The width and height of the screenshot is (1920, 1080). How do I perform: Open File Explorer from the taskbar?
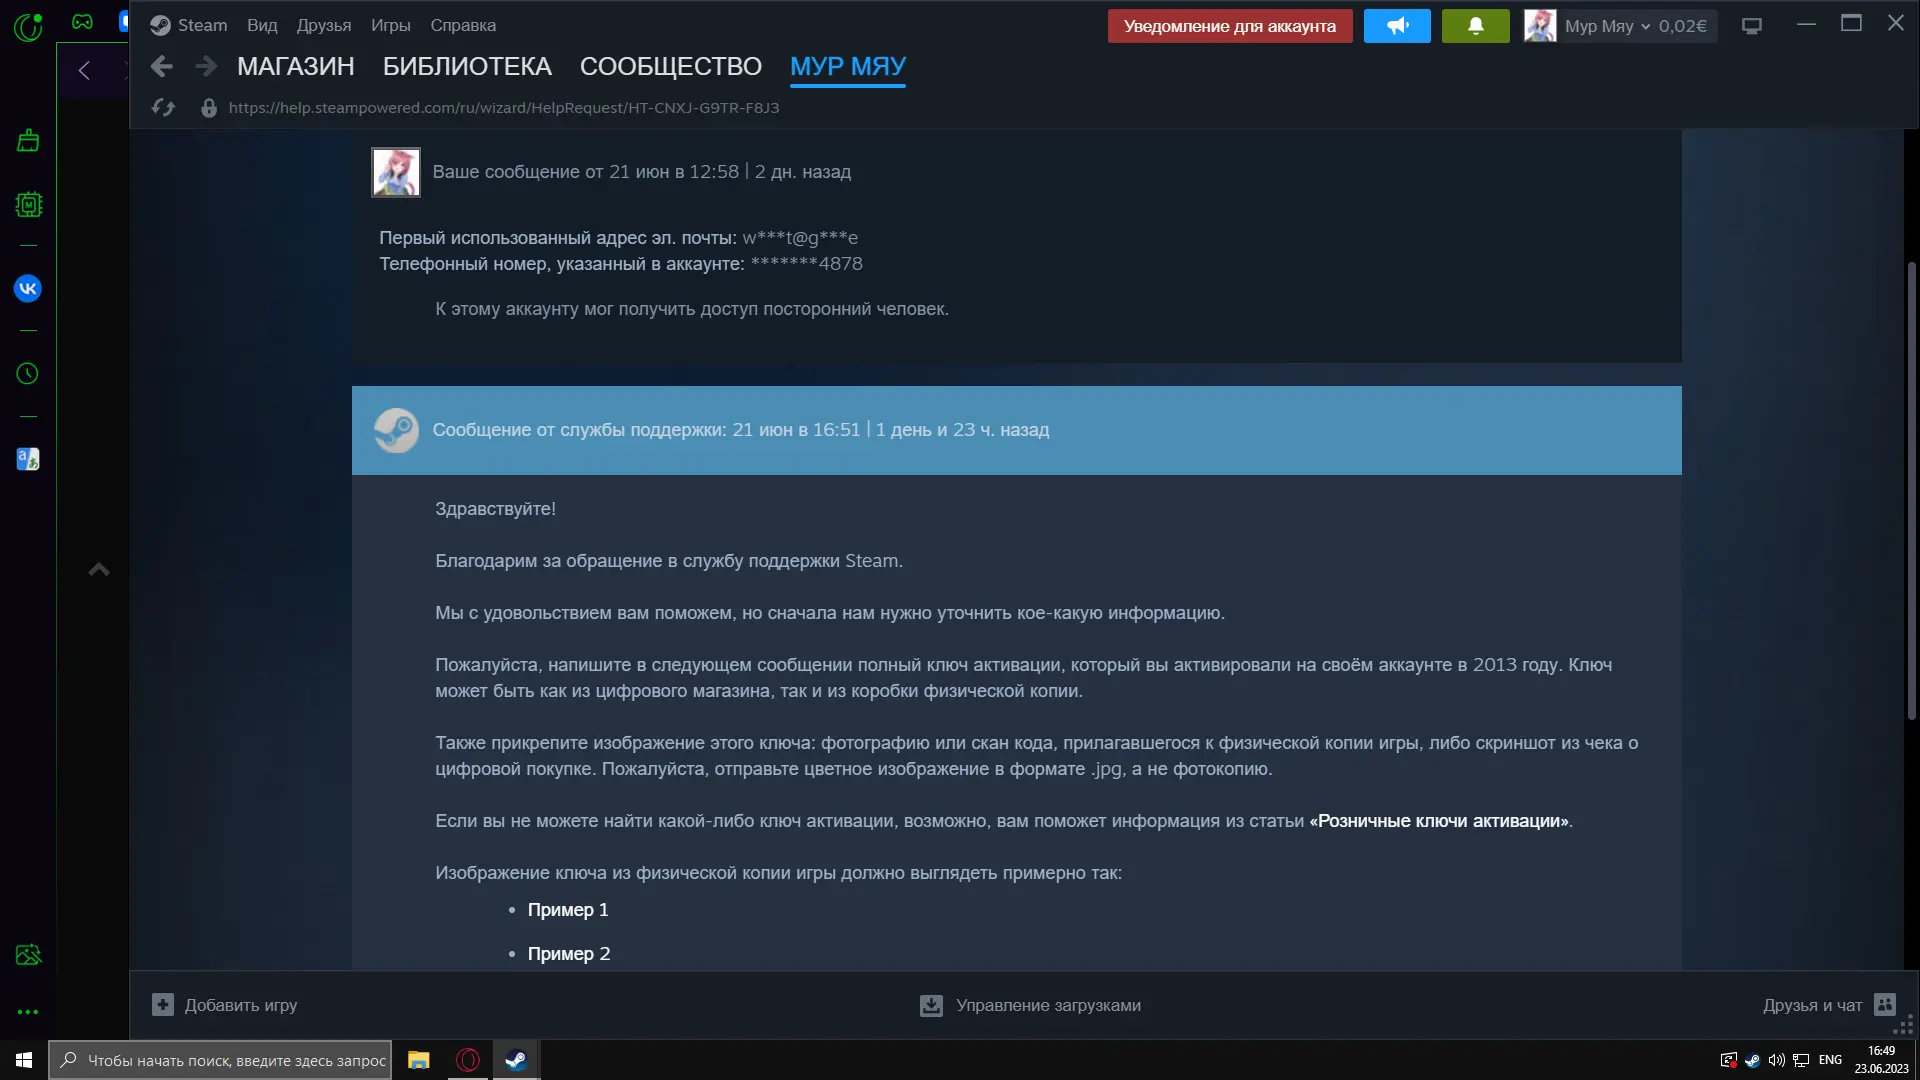click(418, 1060)
